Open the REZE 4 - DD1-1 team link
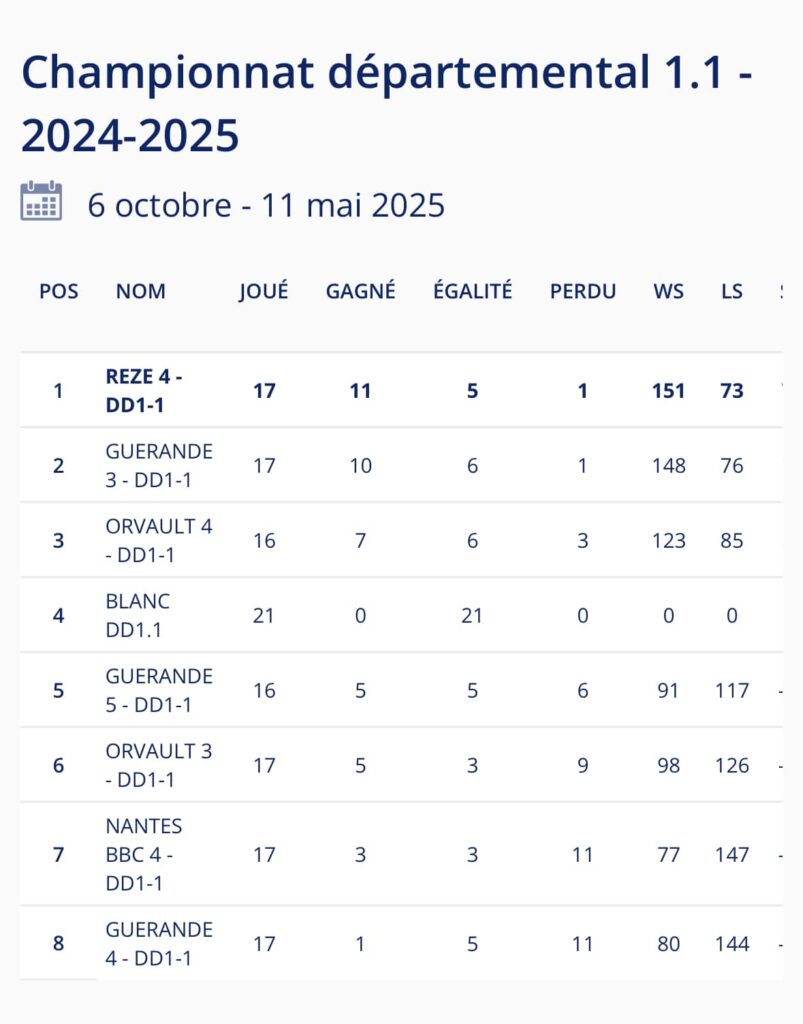This screenshot has height=1024, width=803. point(144,390)
